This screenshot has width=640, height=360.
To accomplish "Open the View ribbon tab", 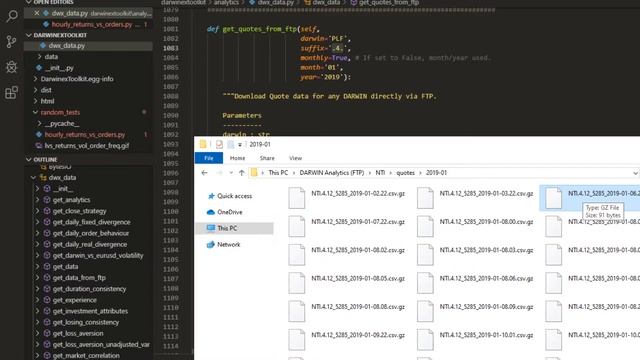I will coord(296,158).
